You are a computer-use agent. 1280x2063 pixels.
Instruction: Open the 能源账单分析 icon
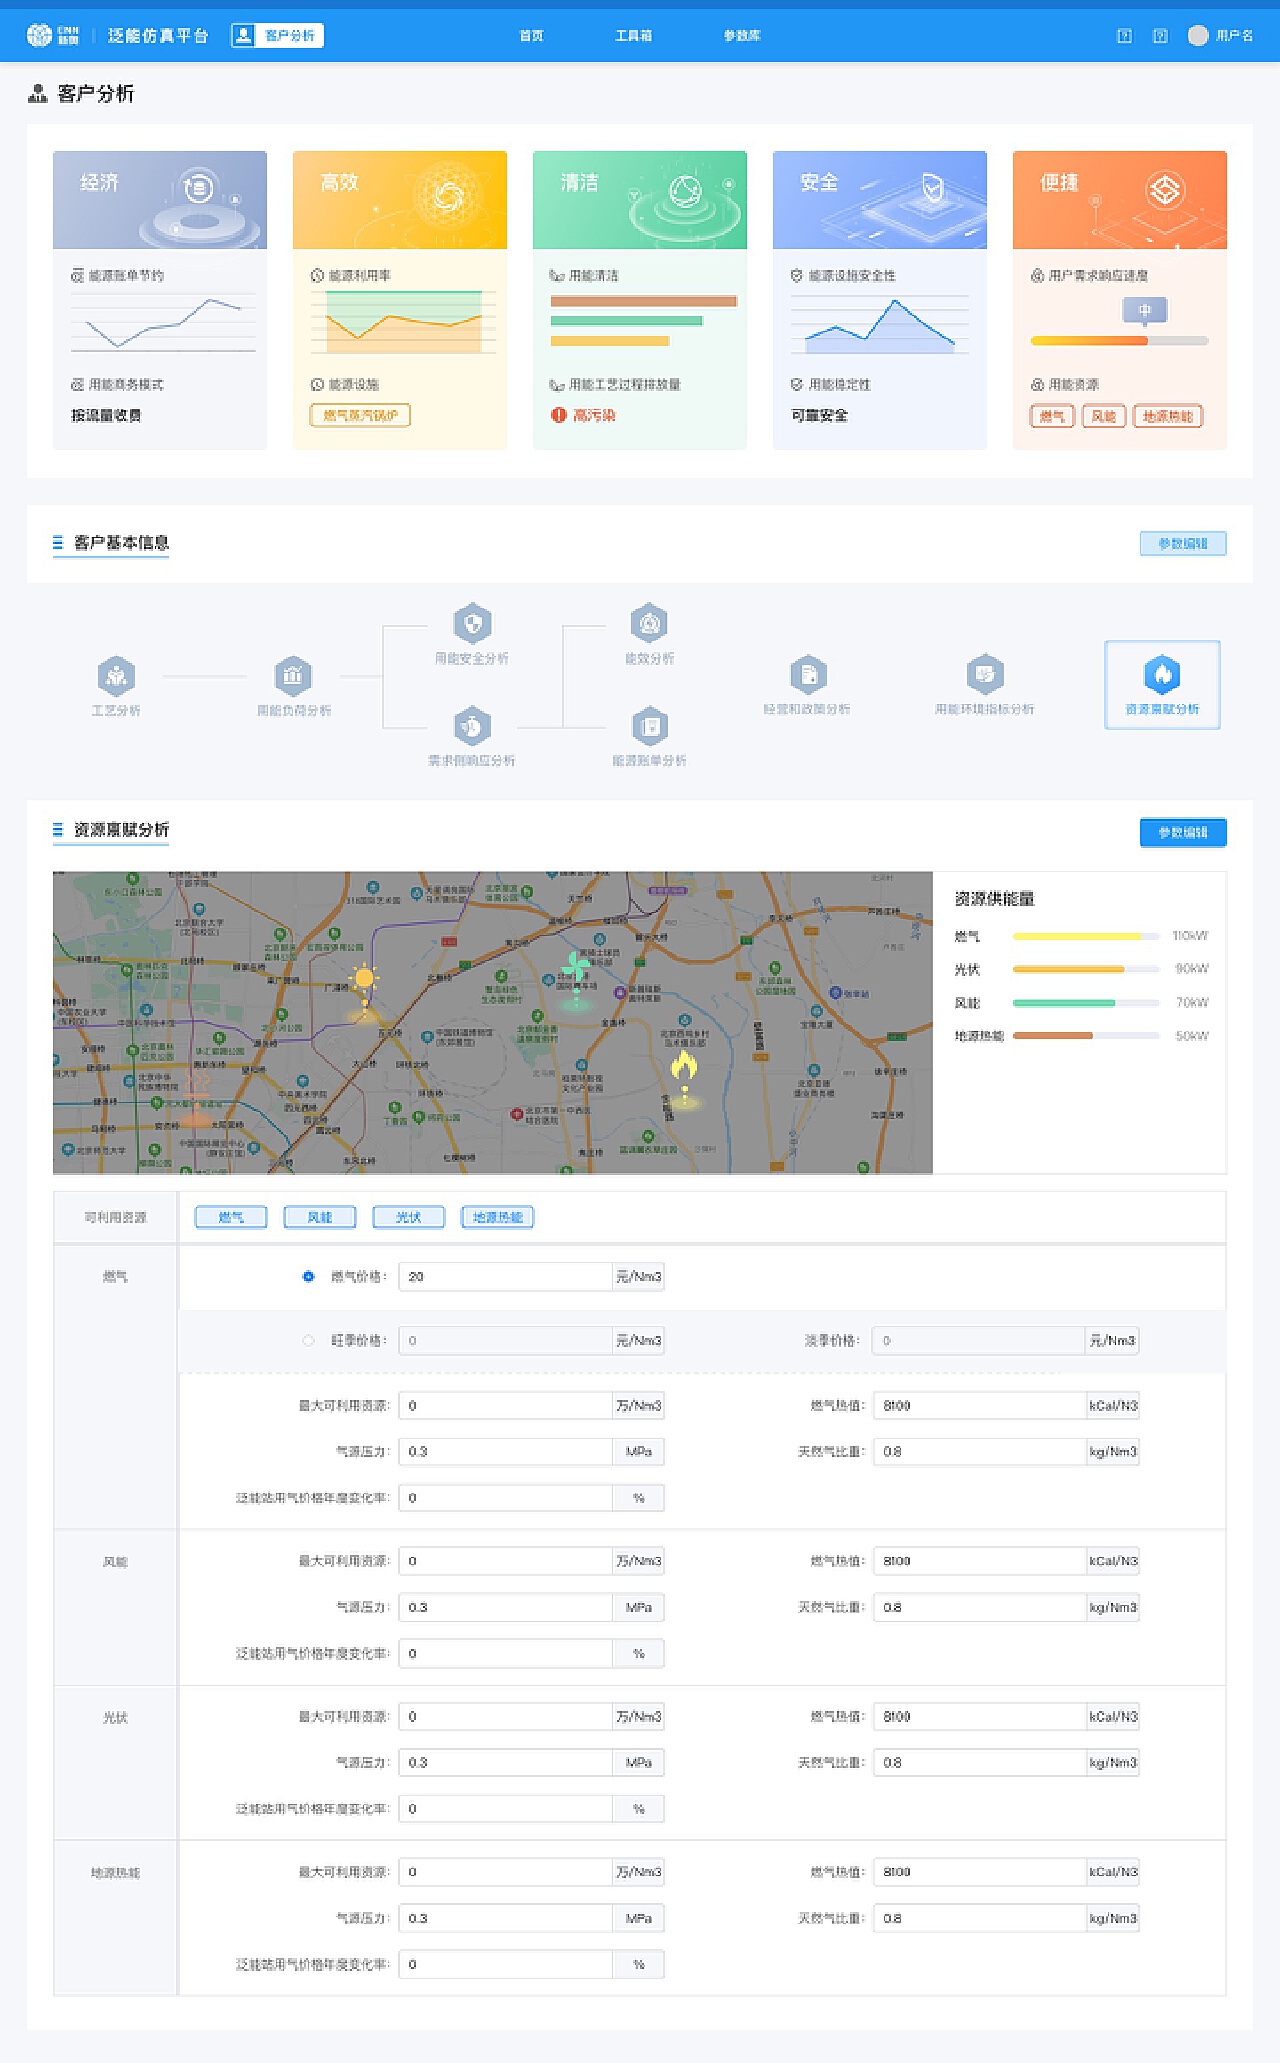(x=649, y=726)
